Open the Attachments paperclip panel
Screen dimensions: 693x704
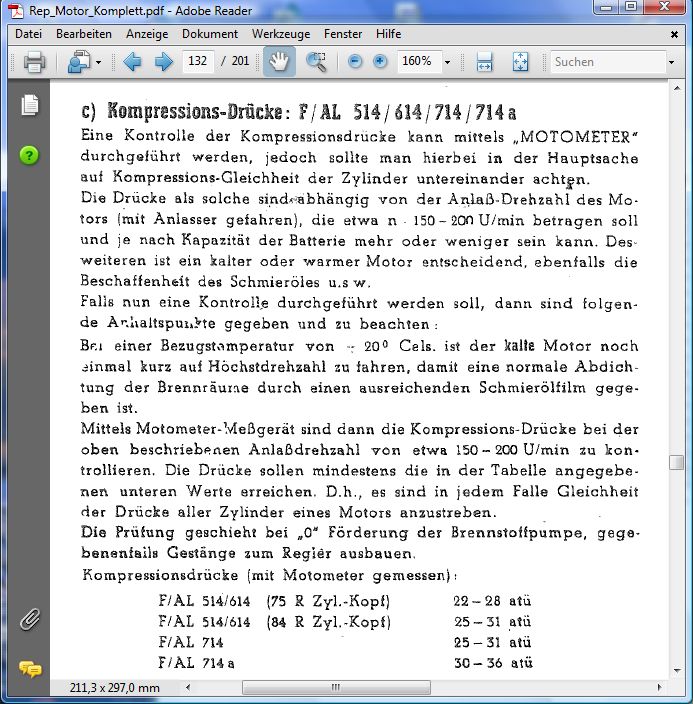[30, 620]
